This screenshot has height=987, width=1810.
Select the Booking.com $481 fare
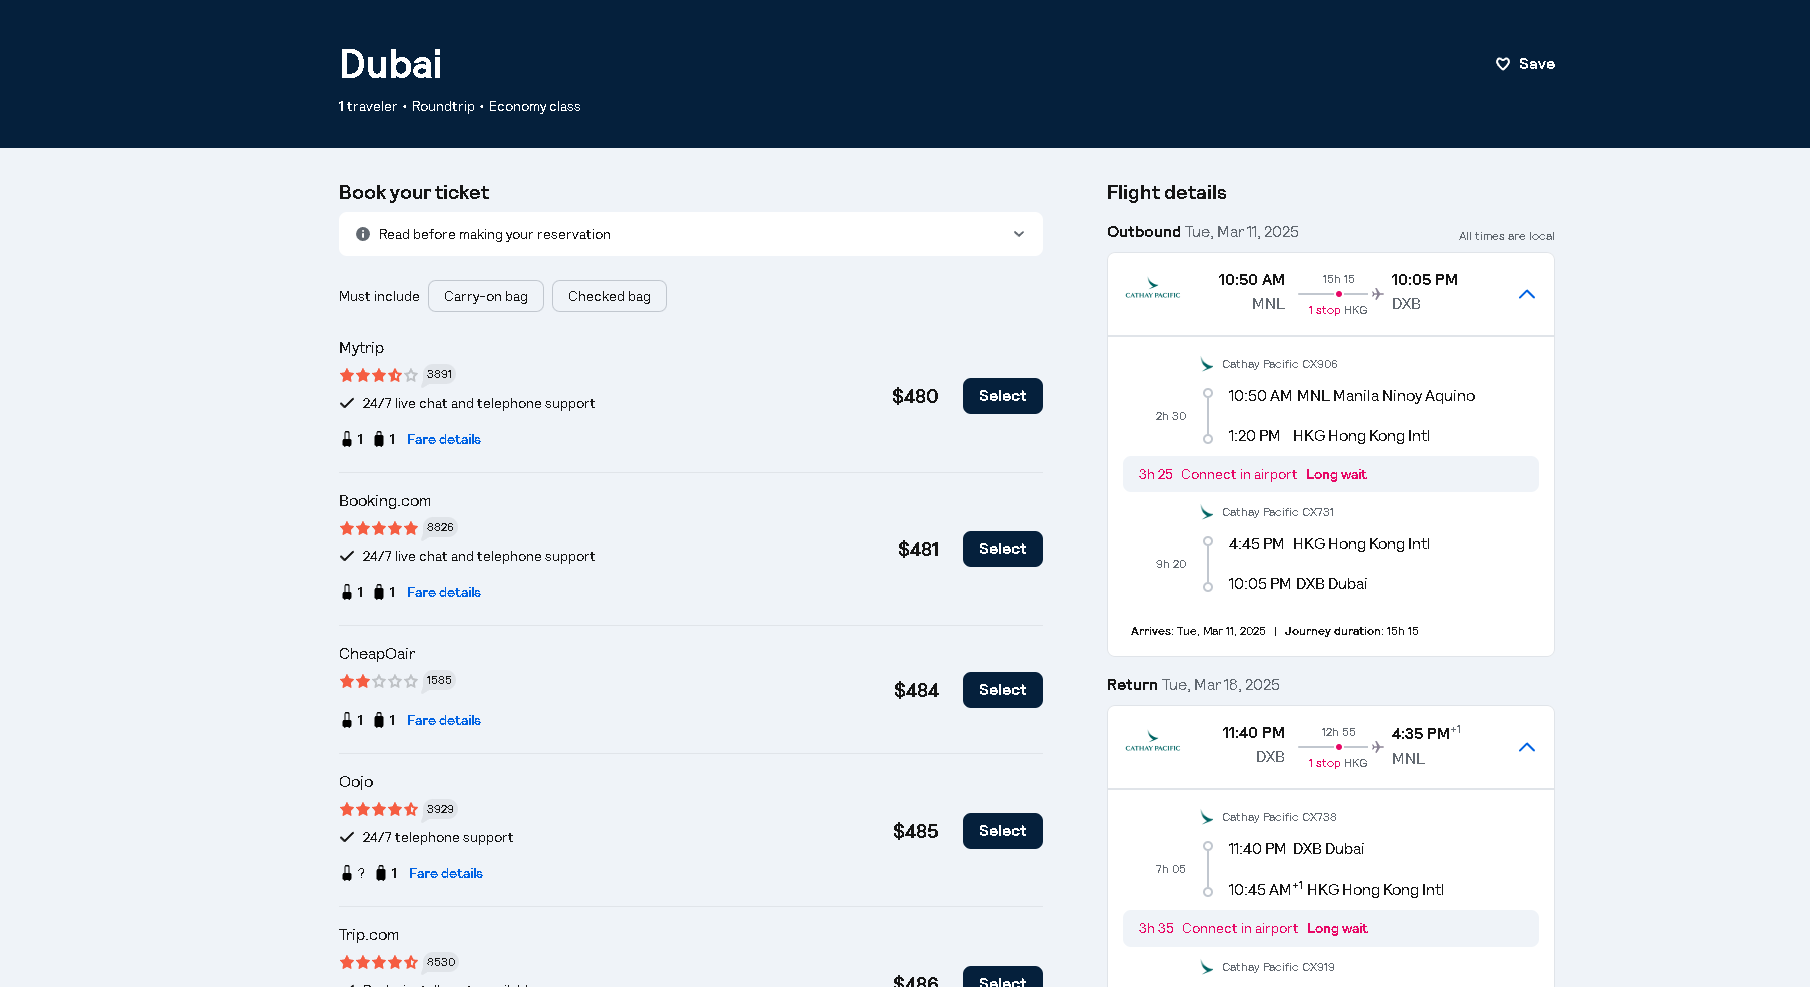[1002, 549]
